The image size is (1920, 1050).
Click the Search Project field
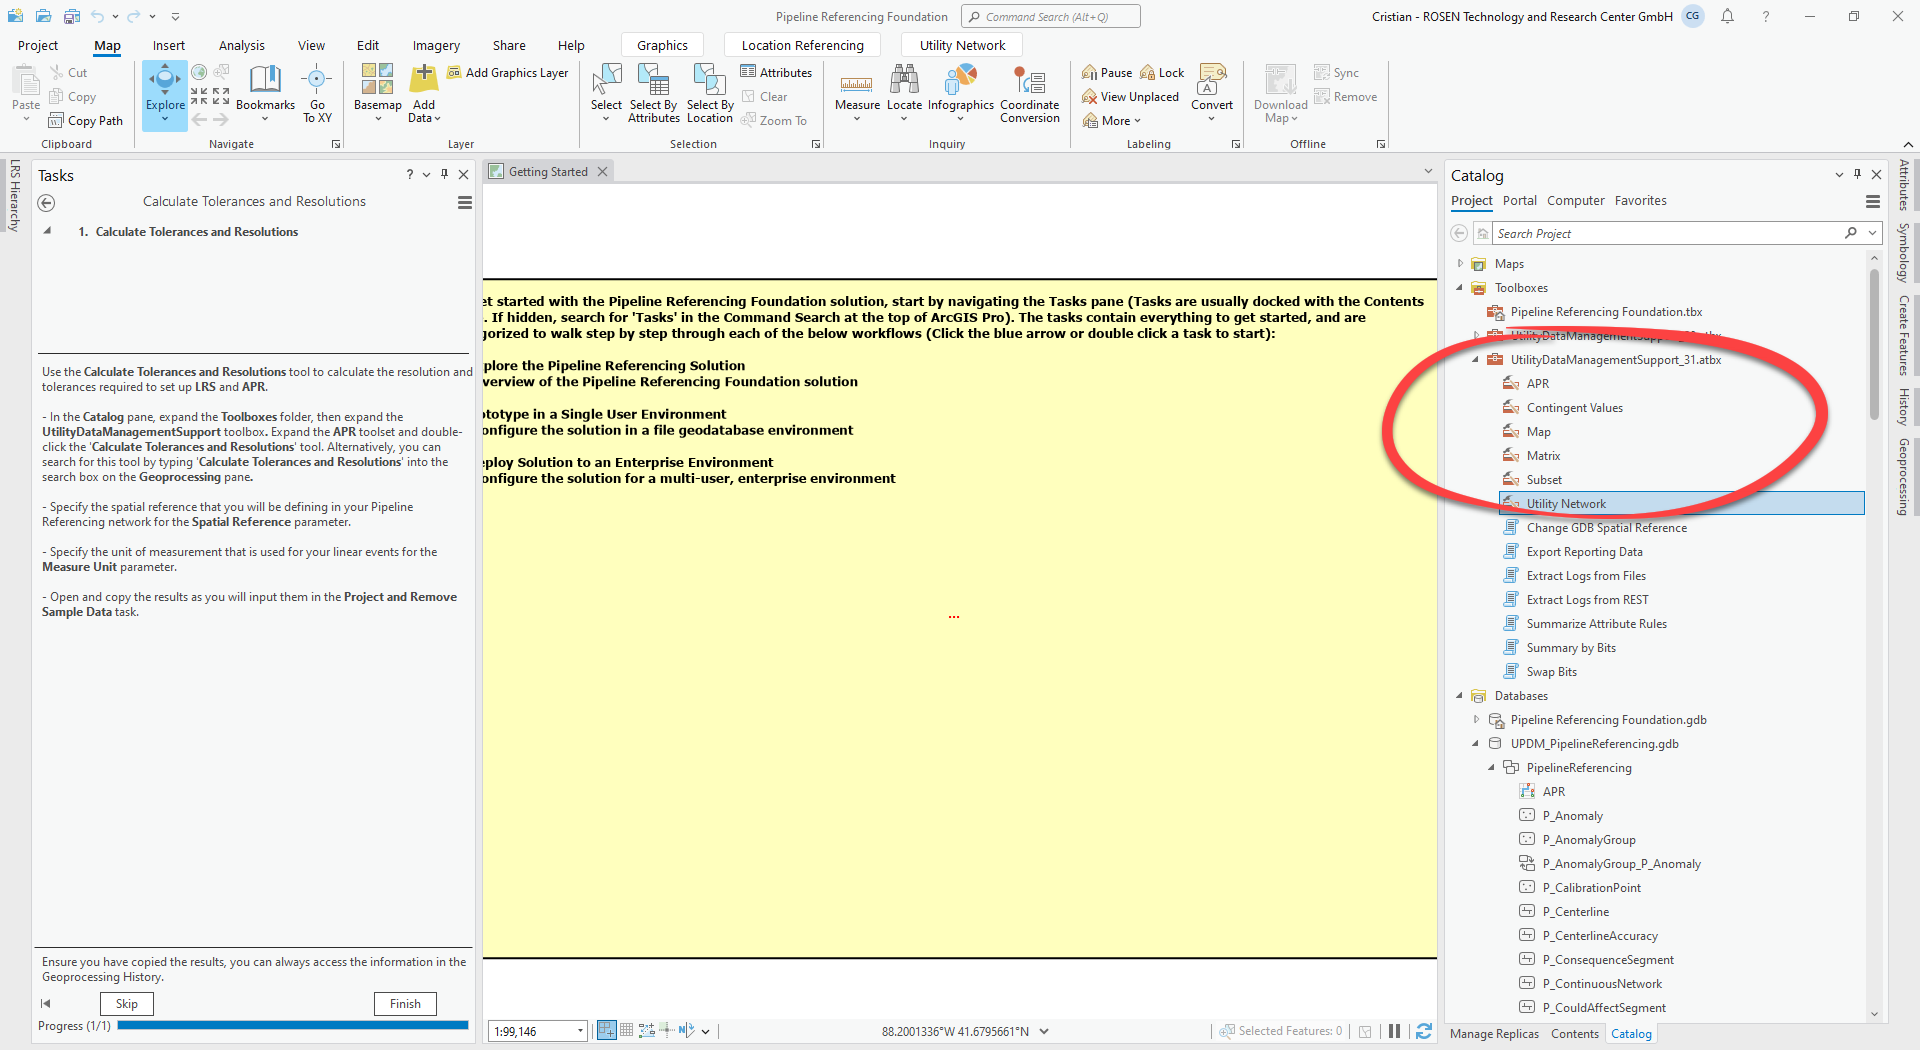coord(1660,232)
